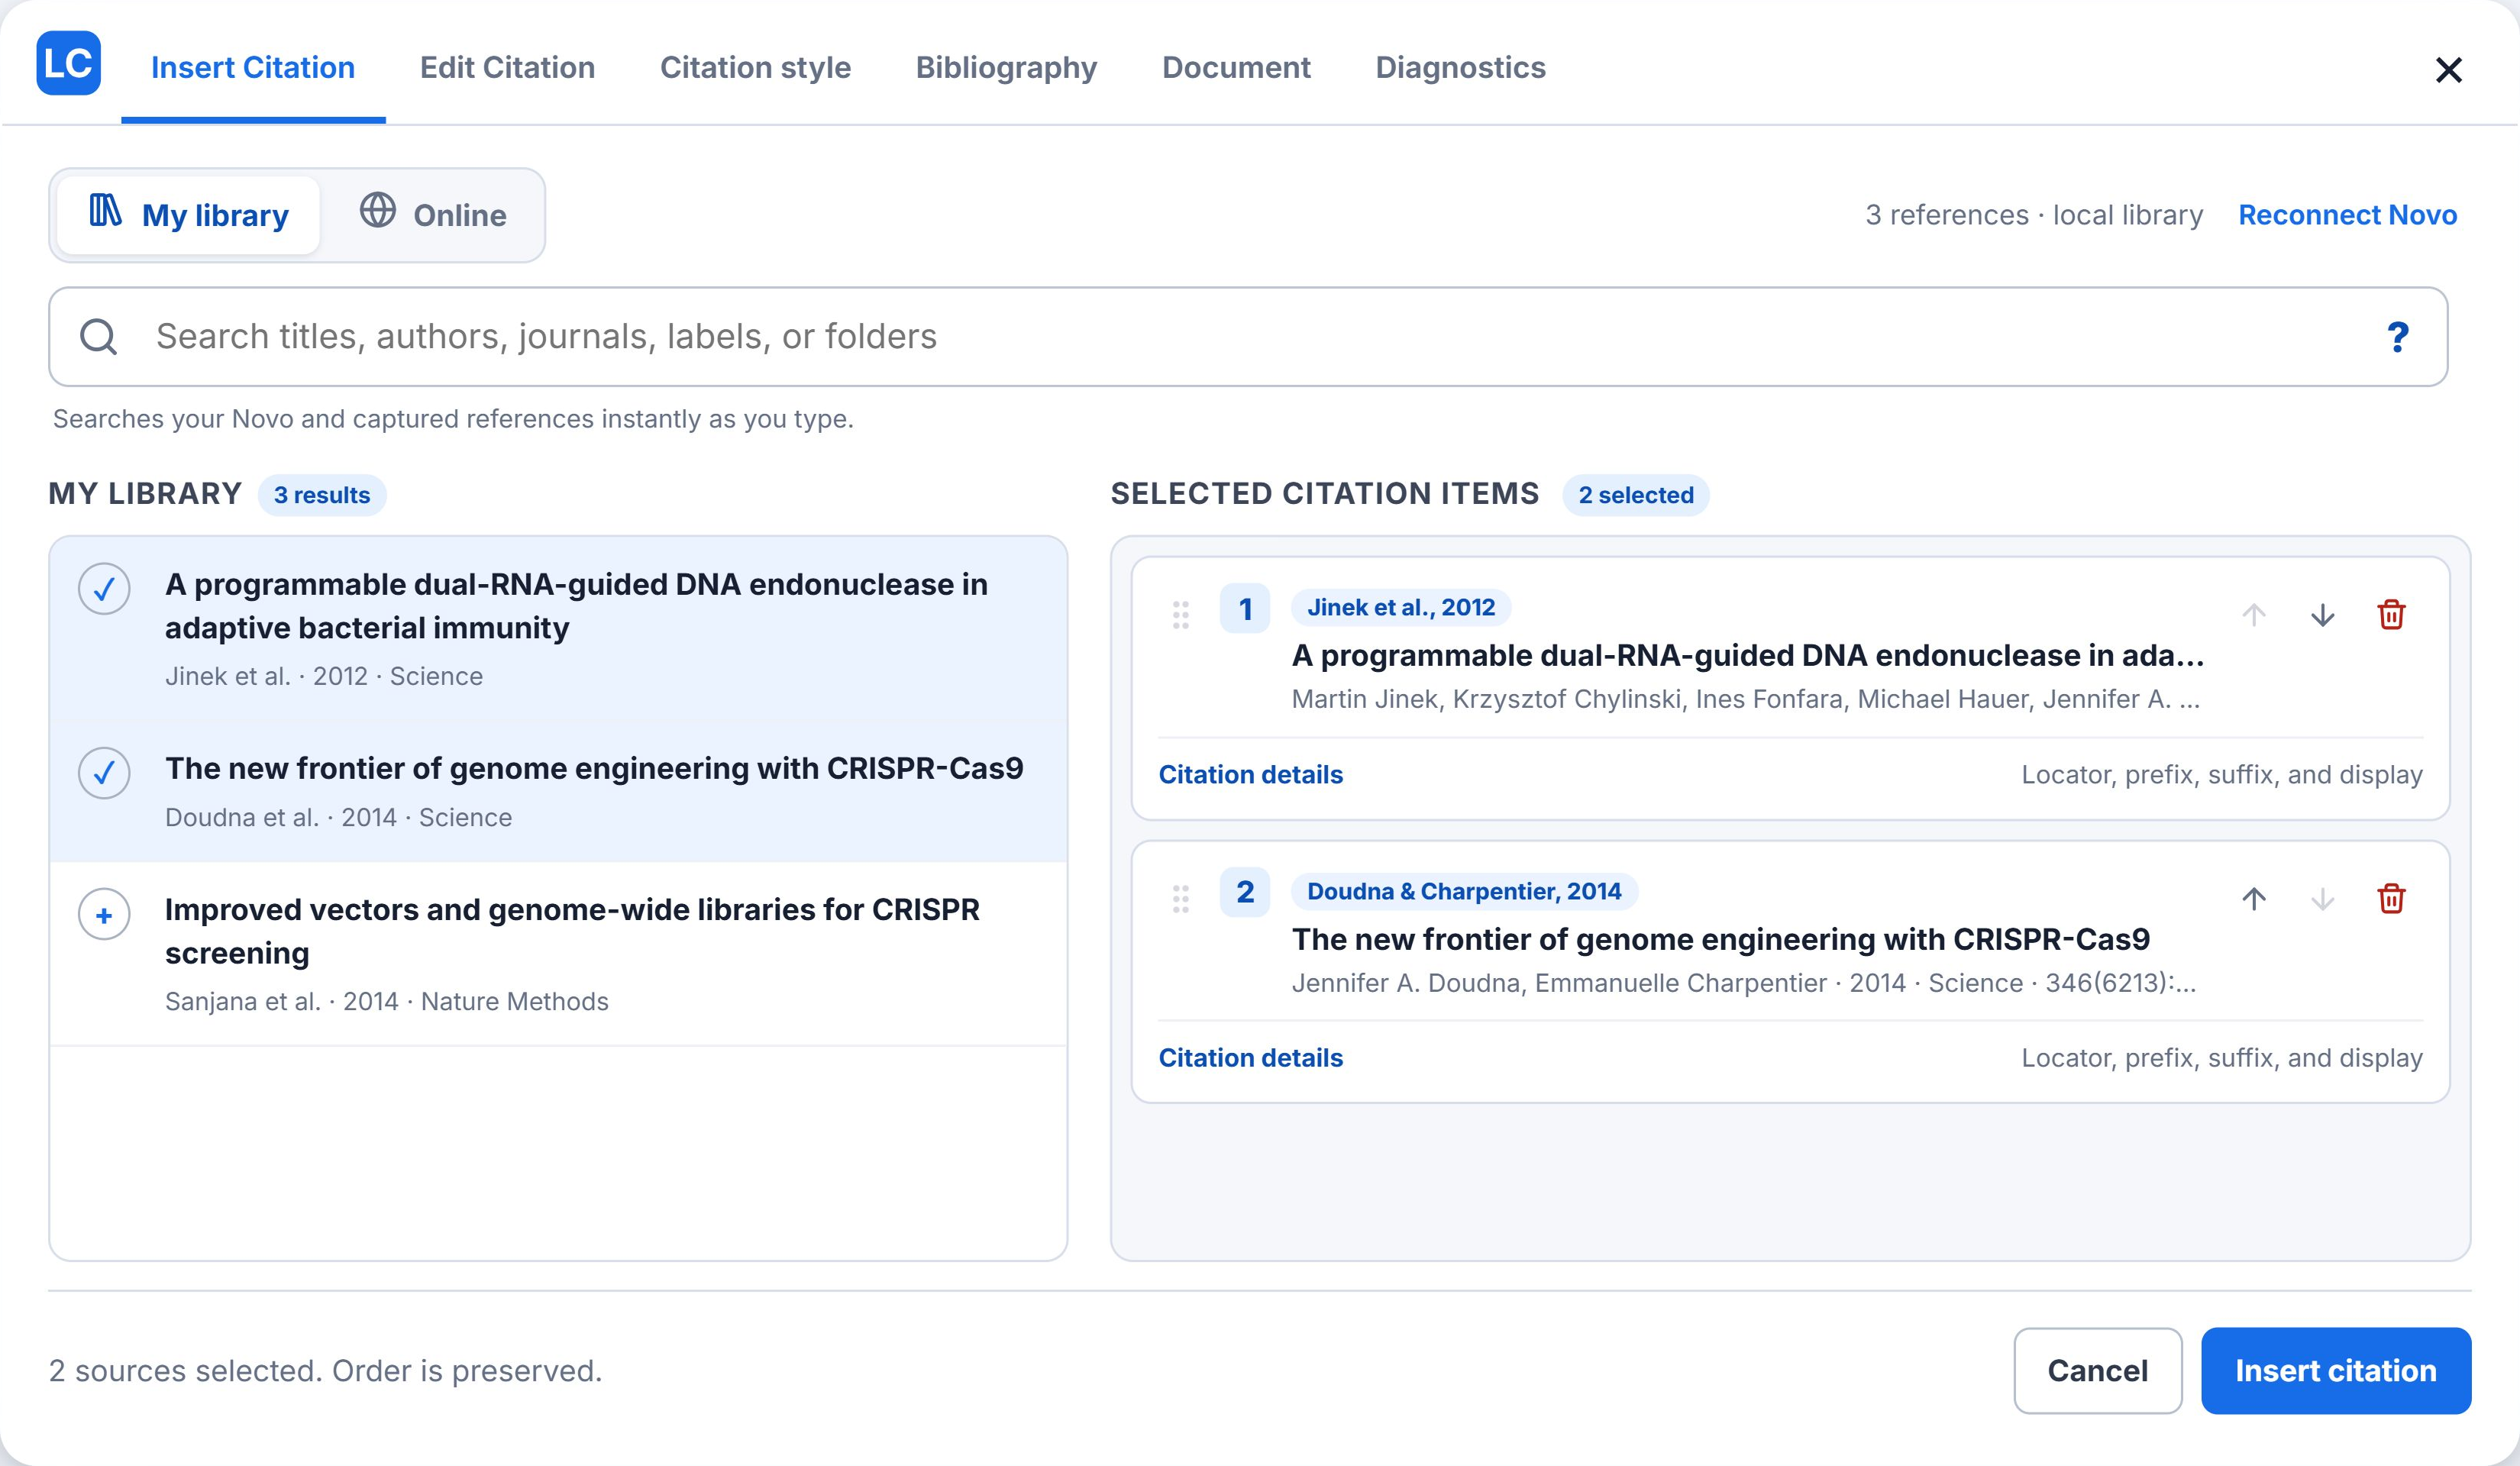Expand Citation details for Jinek et al.

tap(1250, 774)
